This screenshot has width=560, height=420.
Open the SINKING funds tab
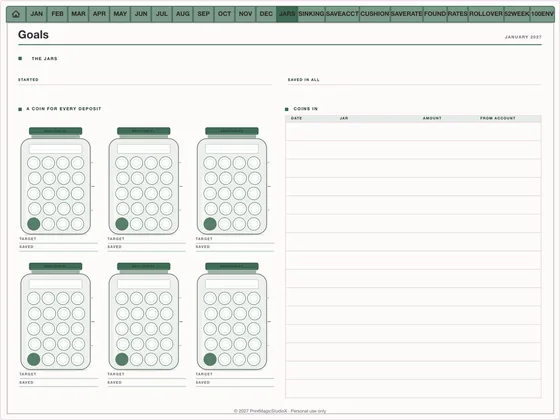tap(311, 14)
